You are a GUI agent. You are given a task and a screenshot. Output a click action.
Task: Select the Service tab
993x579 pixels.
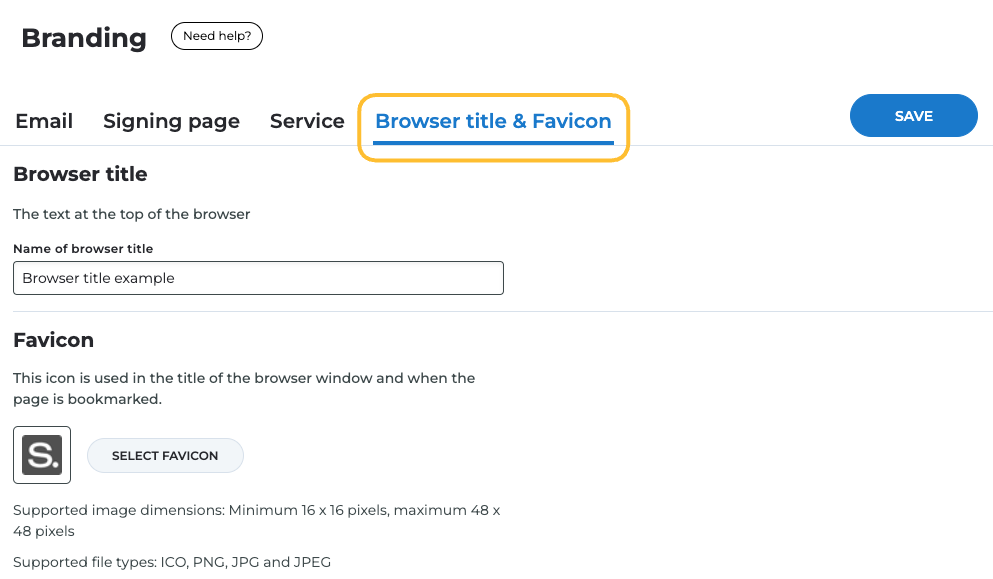[x=307, y=121]
